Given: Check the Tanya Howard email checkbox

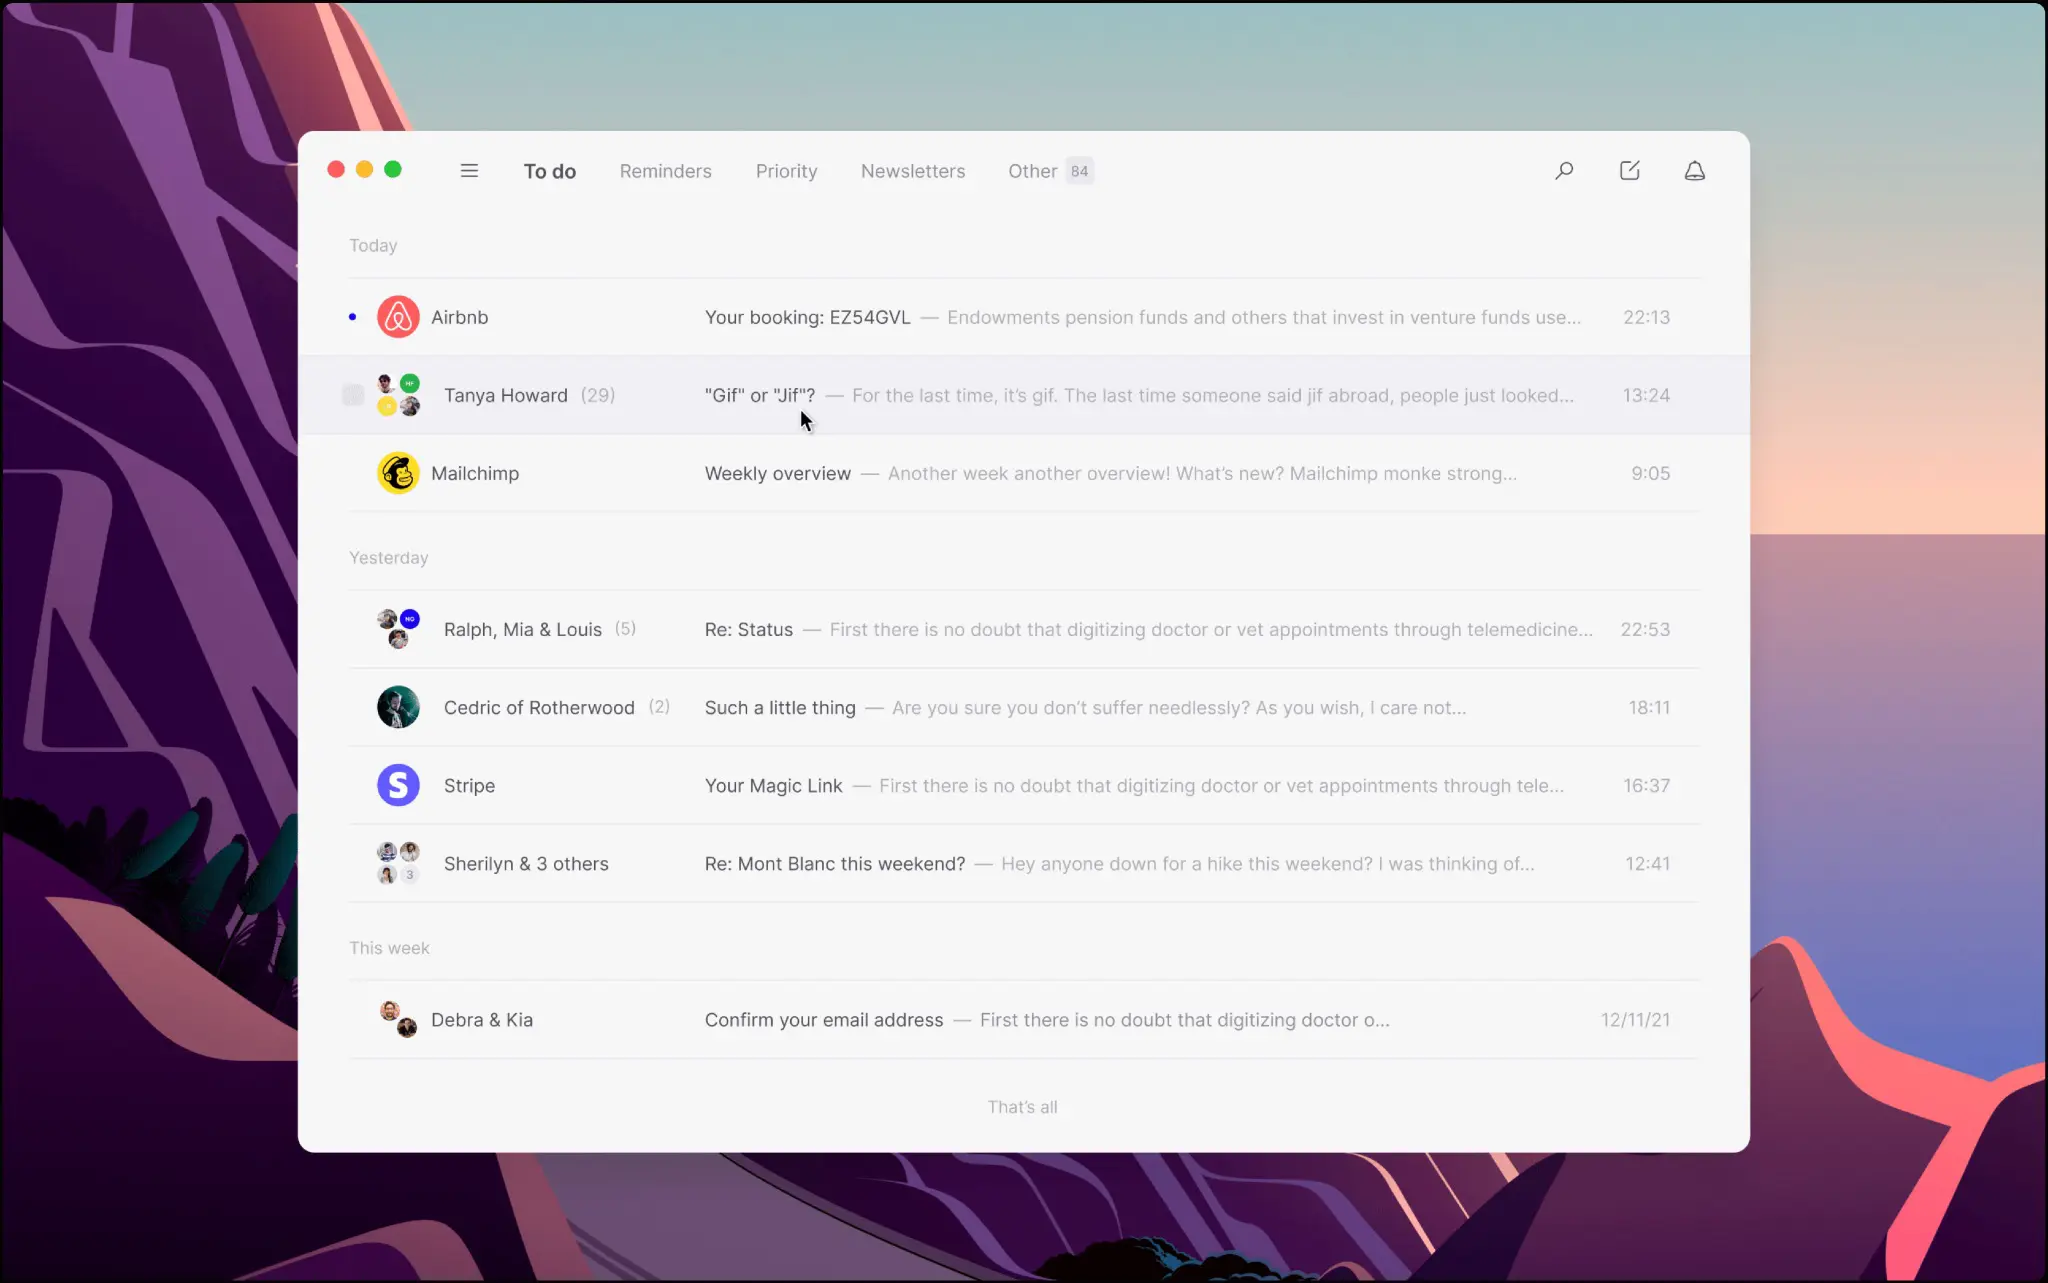Looking at the screenshot, I should [352, 395].
